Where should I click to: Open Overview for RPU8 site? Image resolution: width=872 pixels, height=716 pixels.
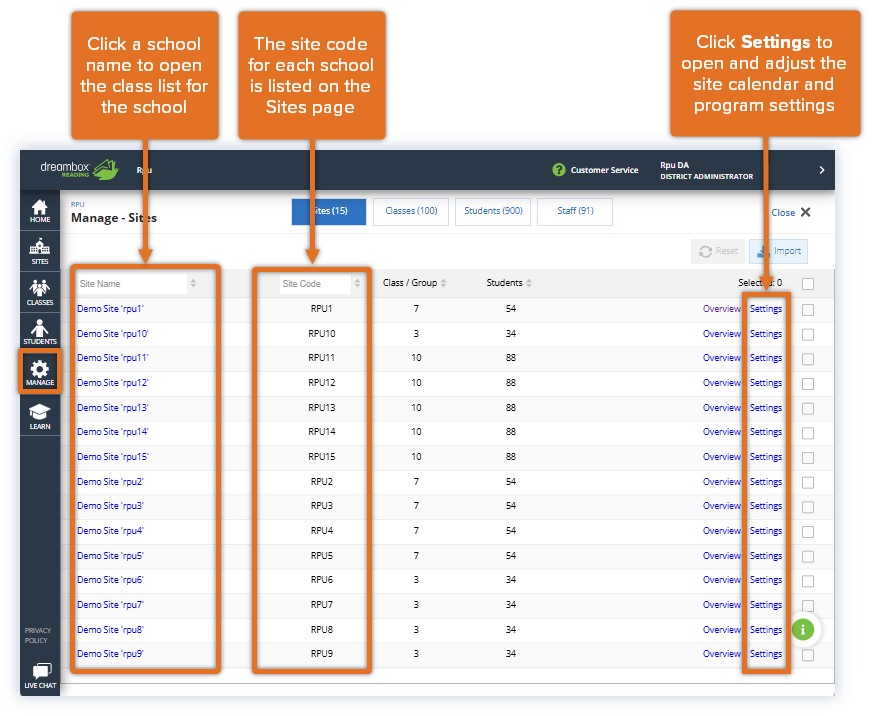[x=722, y=630]
